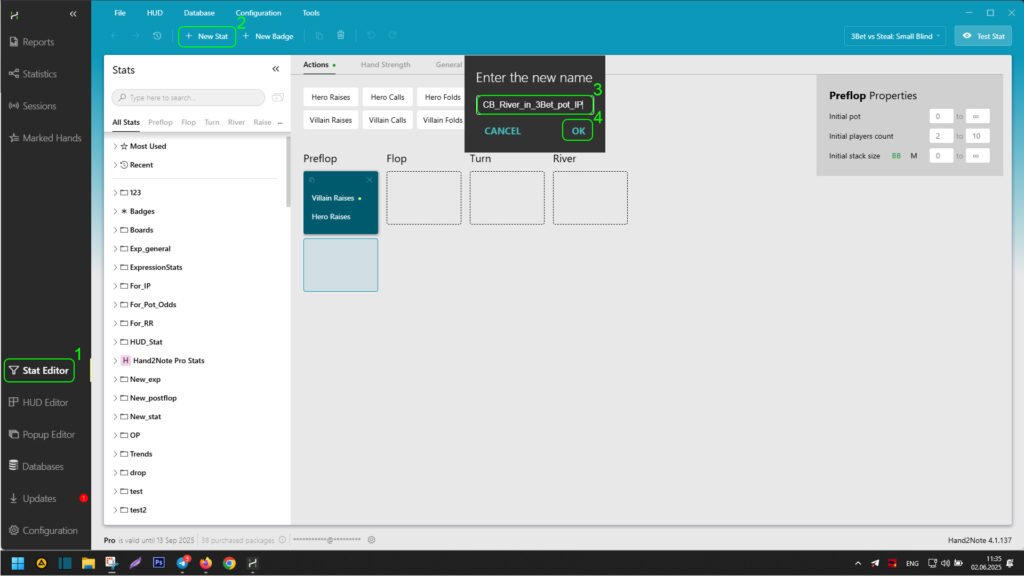Click CANCEL in the name dialog

(x=502, y=131)
